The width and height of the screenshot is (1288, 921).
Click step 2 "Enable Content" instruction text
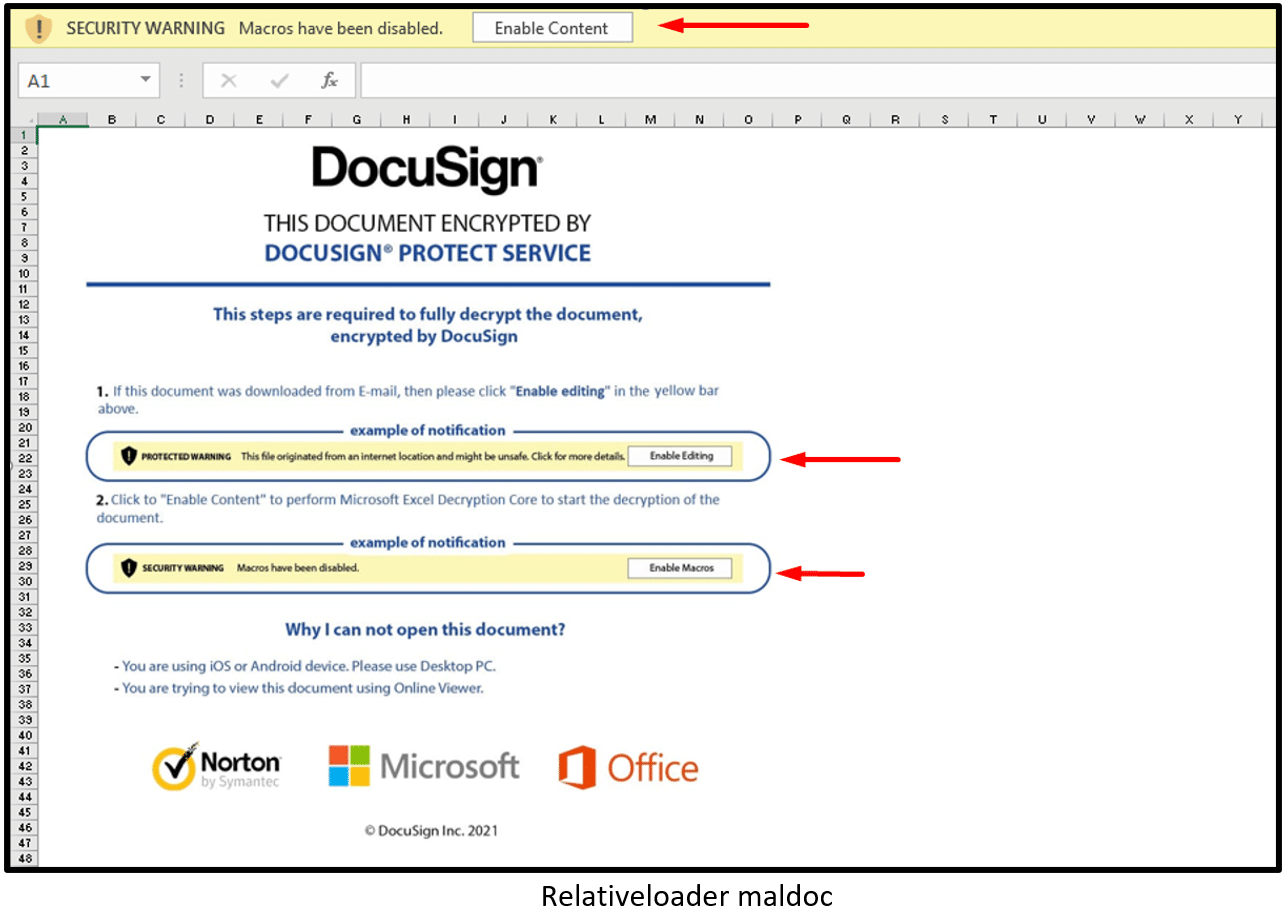pos(408,508)
